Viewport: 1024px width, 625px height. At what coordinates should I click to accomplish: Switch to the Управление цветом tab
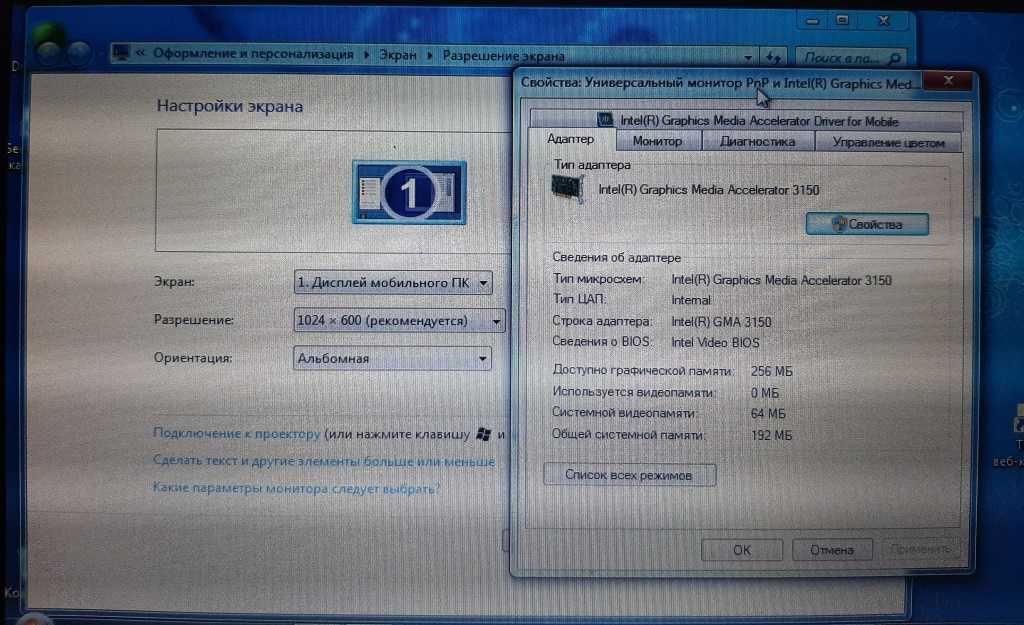click(x=888, y=142)
